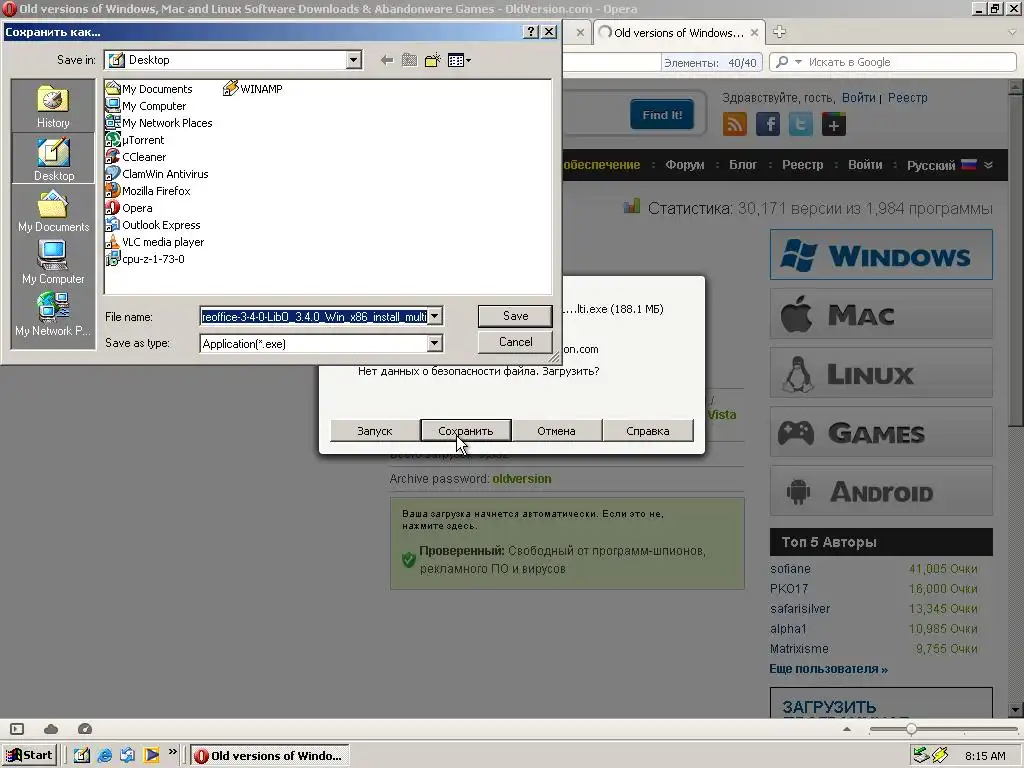Expand the File name dropdown arrow
This screenshot has height=768, width=1024.
434,317
